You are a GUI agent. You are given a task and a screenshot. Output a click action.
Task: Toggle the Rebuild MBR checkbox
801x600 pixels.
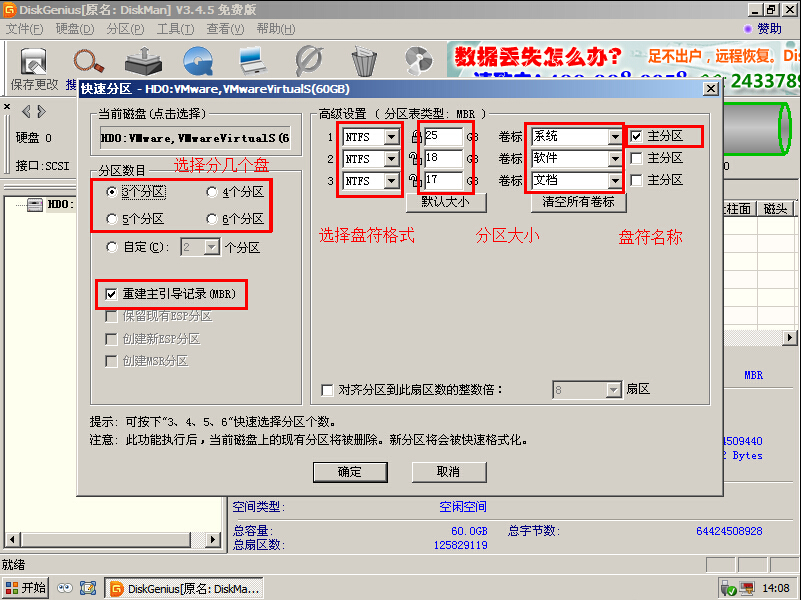point(111,294)
